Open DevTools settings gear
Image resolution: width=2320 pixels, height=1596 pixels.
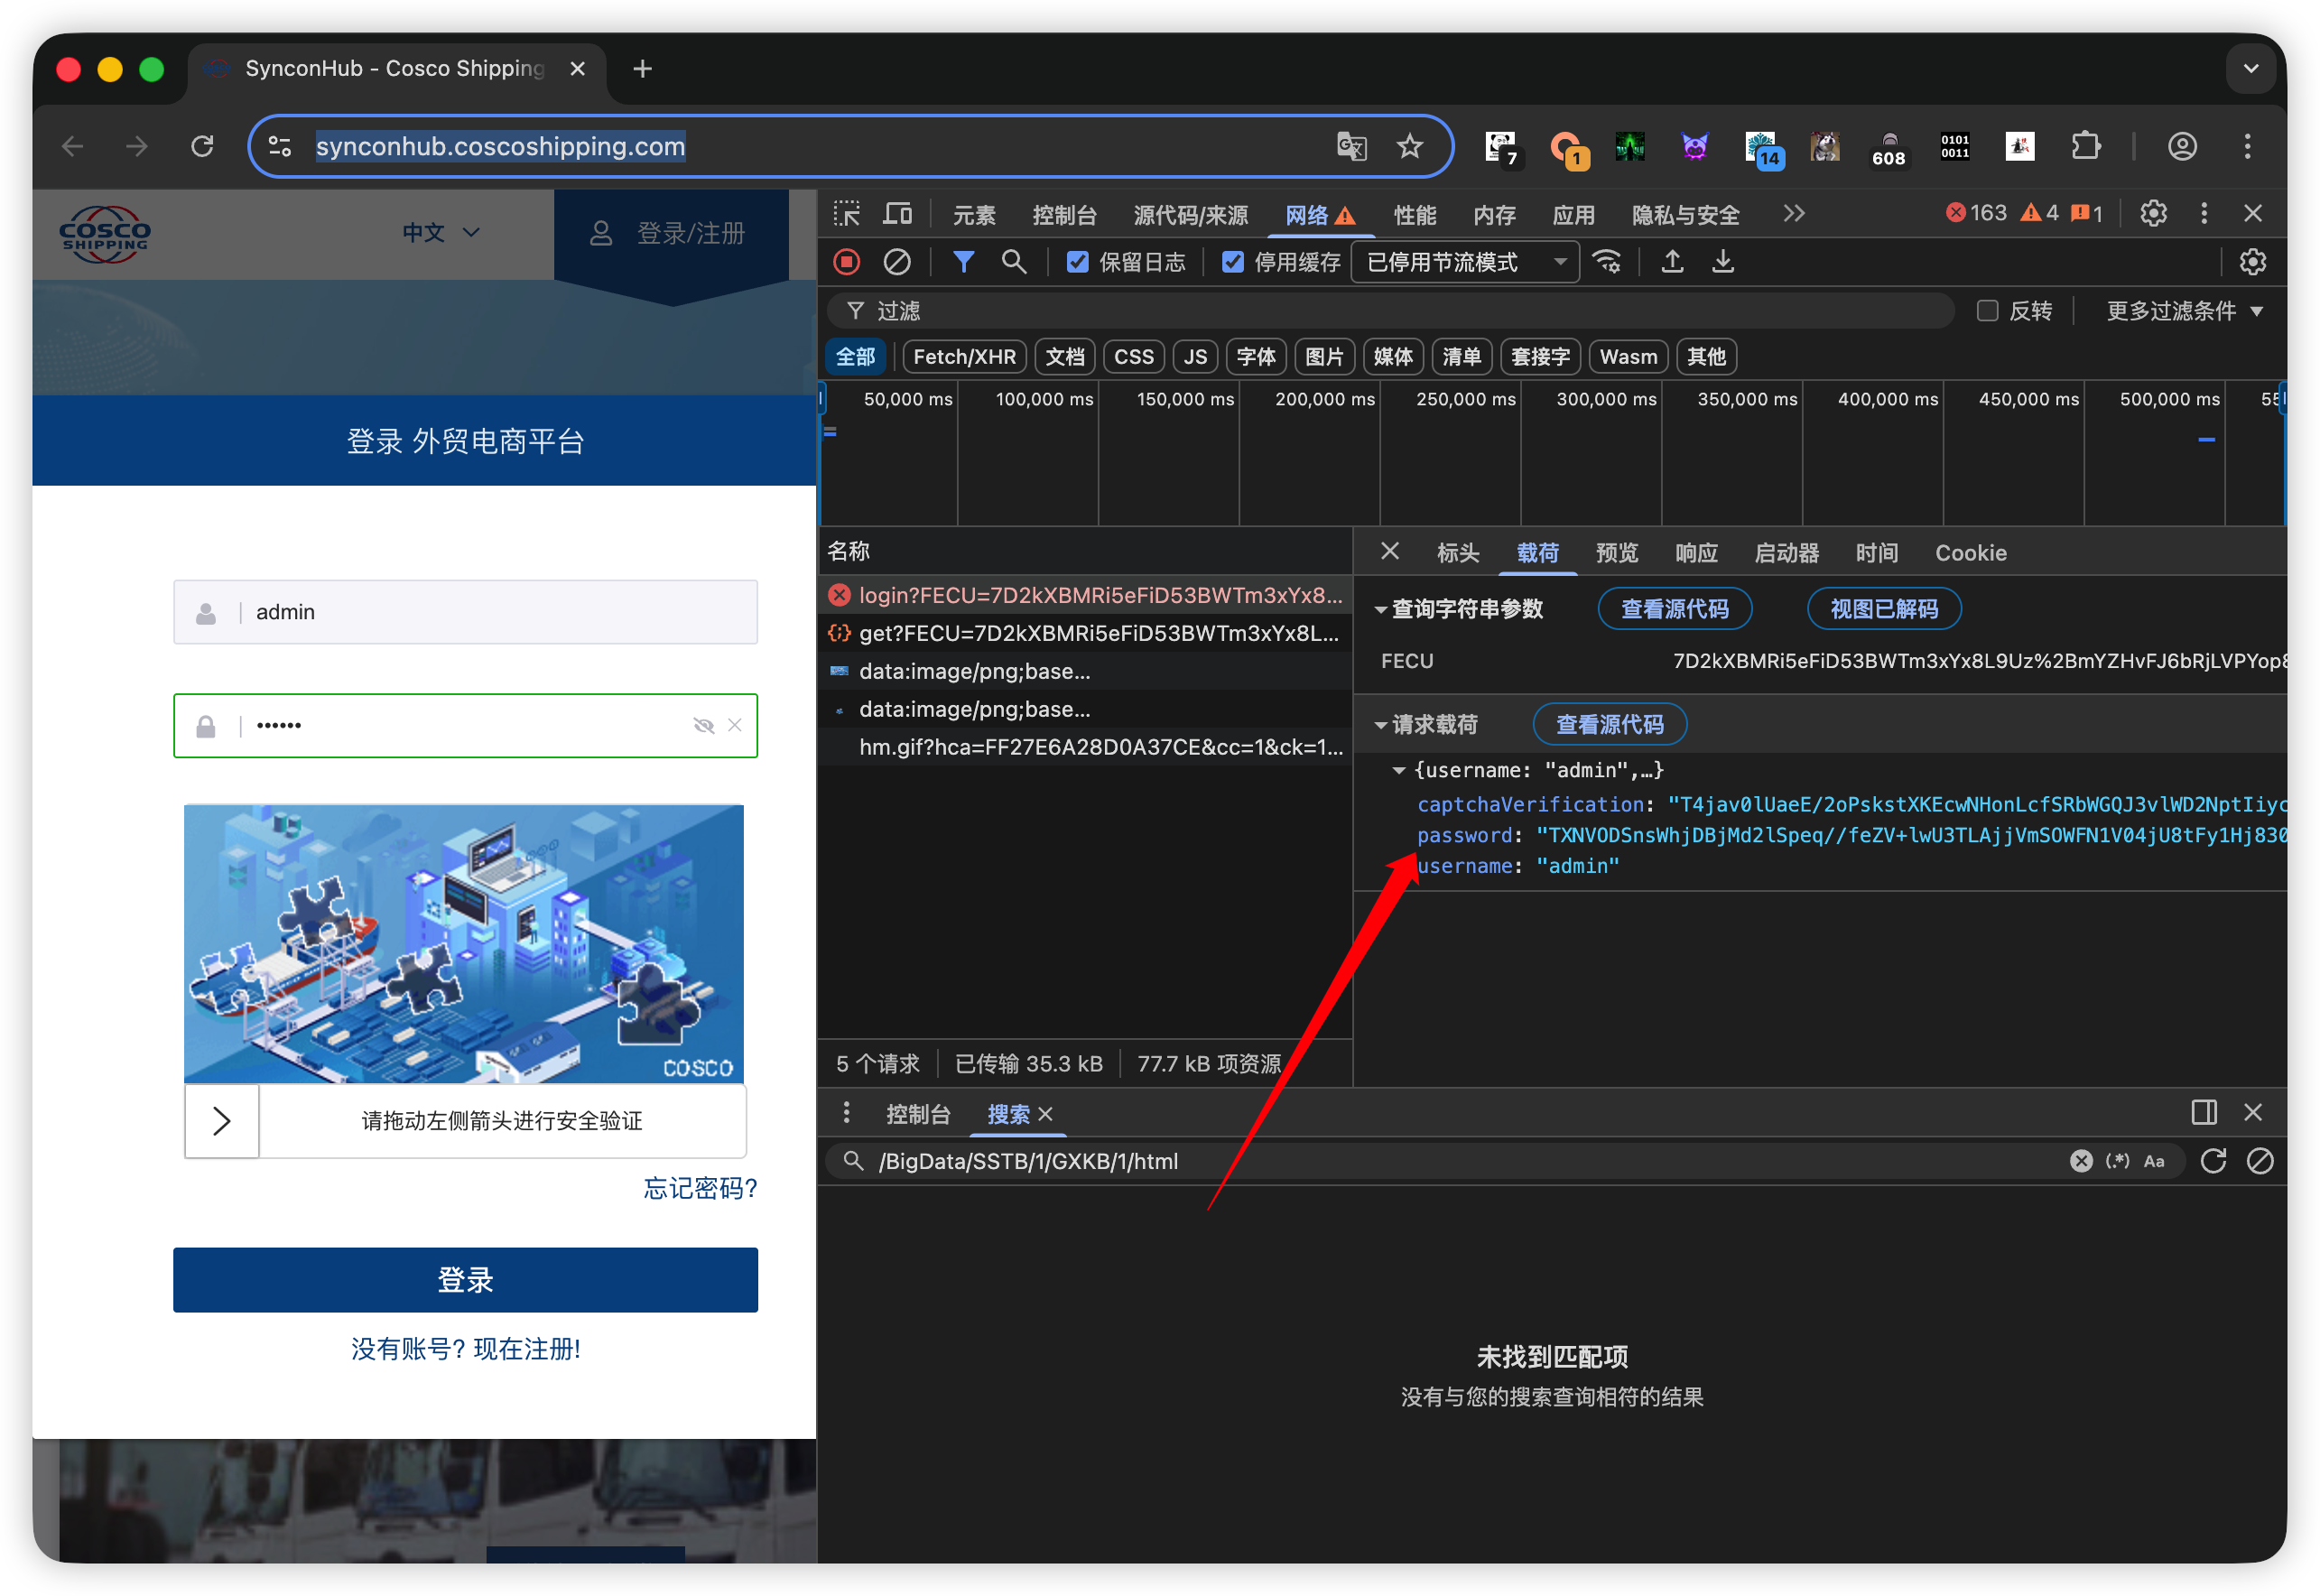(2153, 214)
